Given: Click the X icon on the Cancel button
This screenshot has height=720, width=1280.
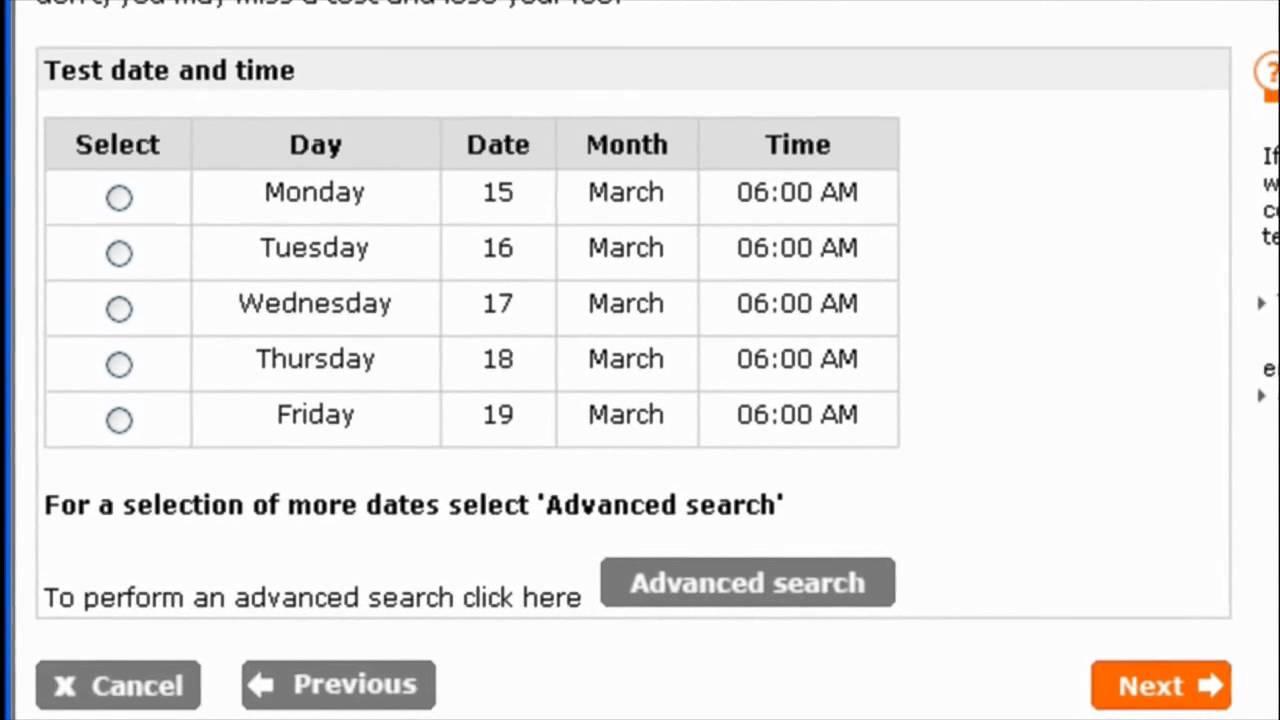Looking at the screenshot, I should click(x=65, y=686).
